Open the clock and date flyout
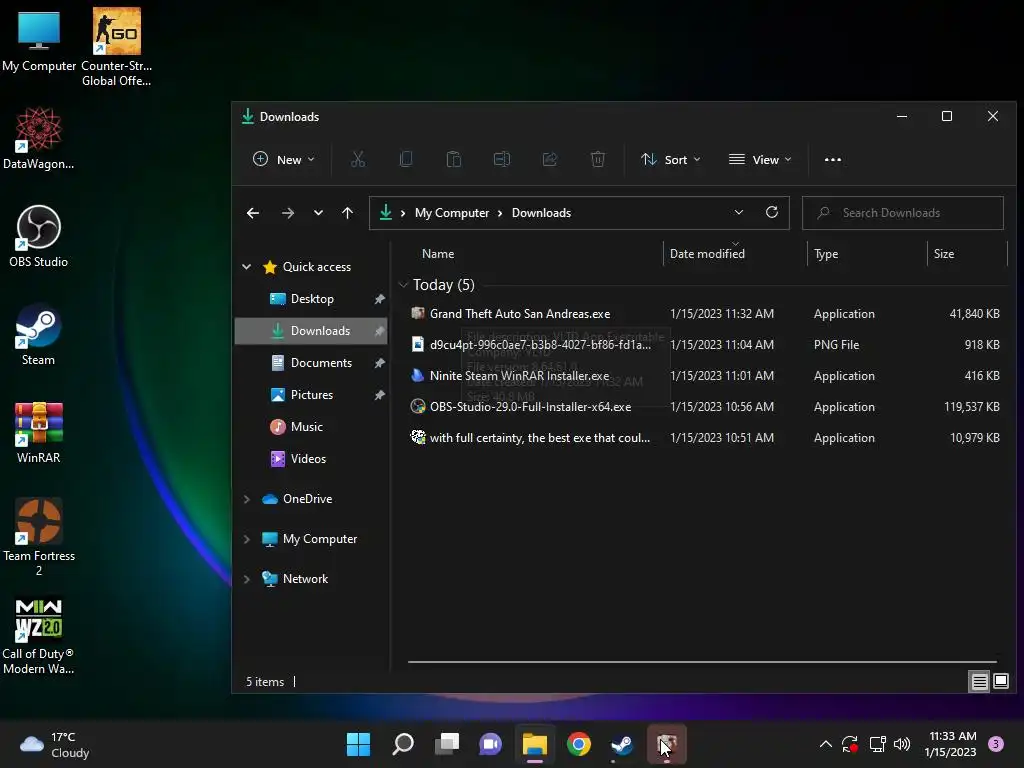 click(950, 744)
